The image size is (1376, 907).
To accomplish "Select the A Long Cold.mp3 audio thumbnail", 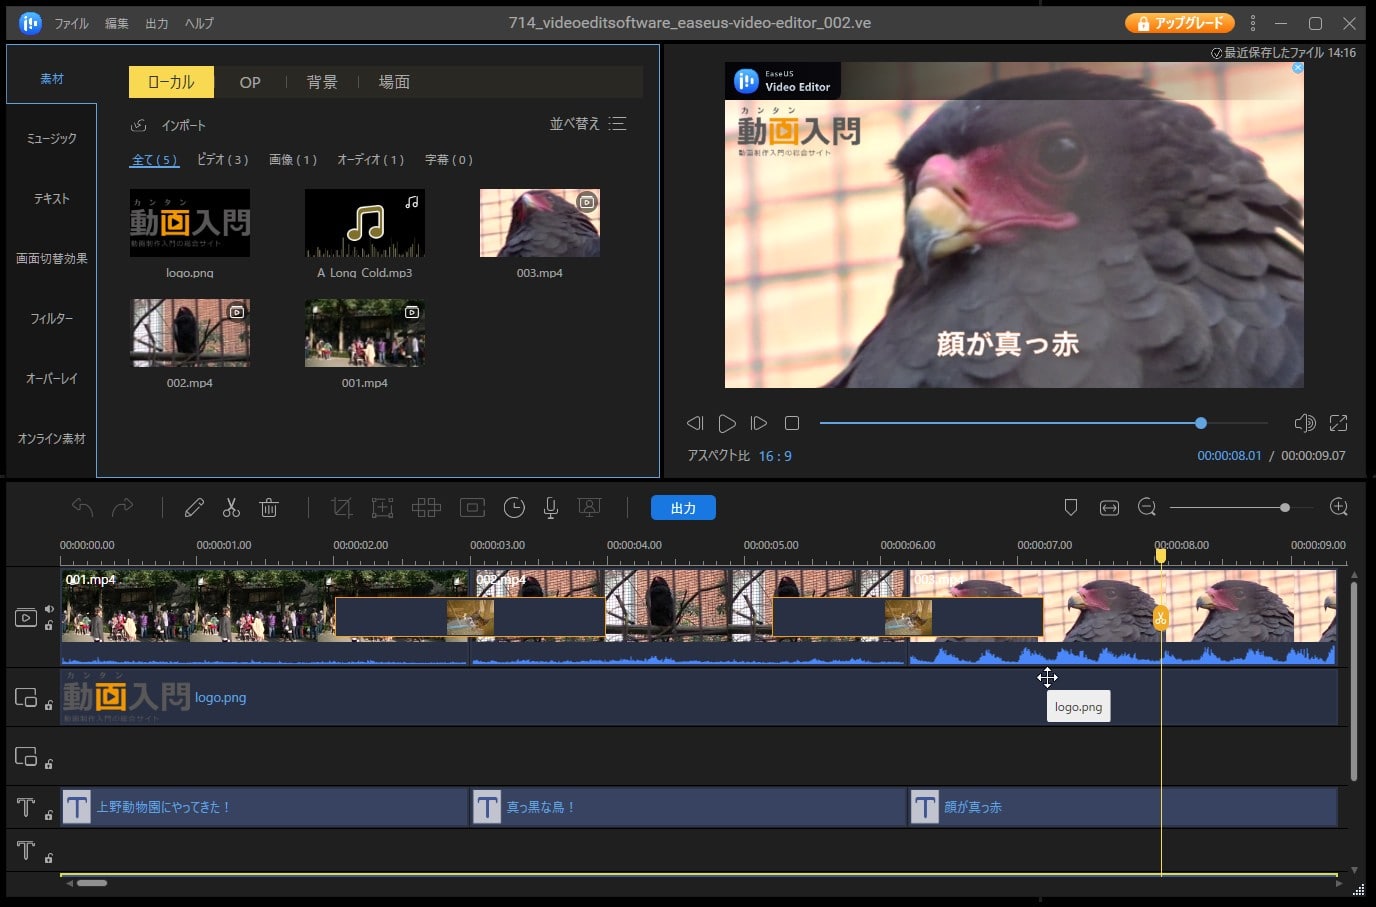I will (x=365, y=223).
